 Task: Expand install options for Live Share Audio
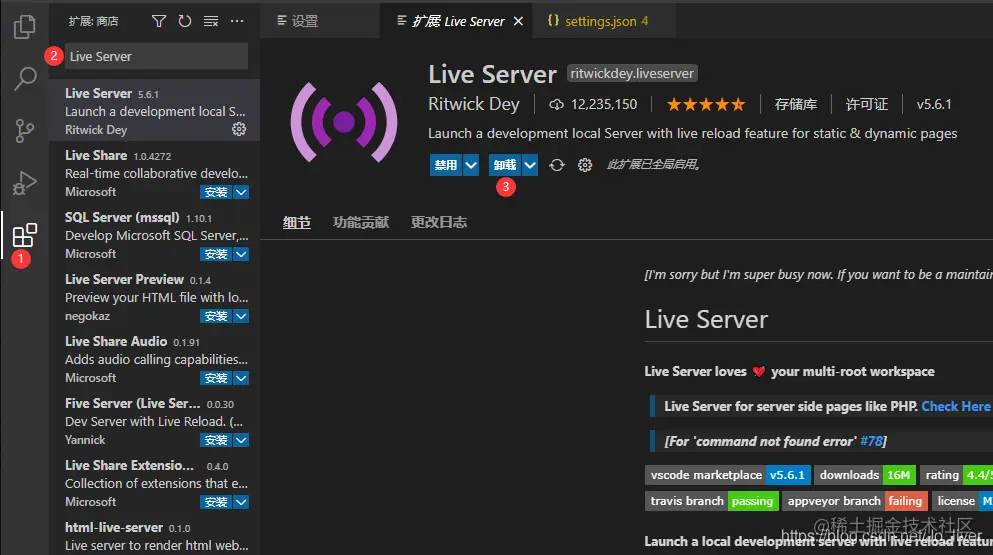click(x=241, y=378)
